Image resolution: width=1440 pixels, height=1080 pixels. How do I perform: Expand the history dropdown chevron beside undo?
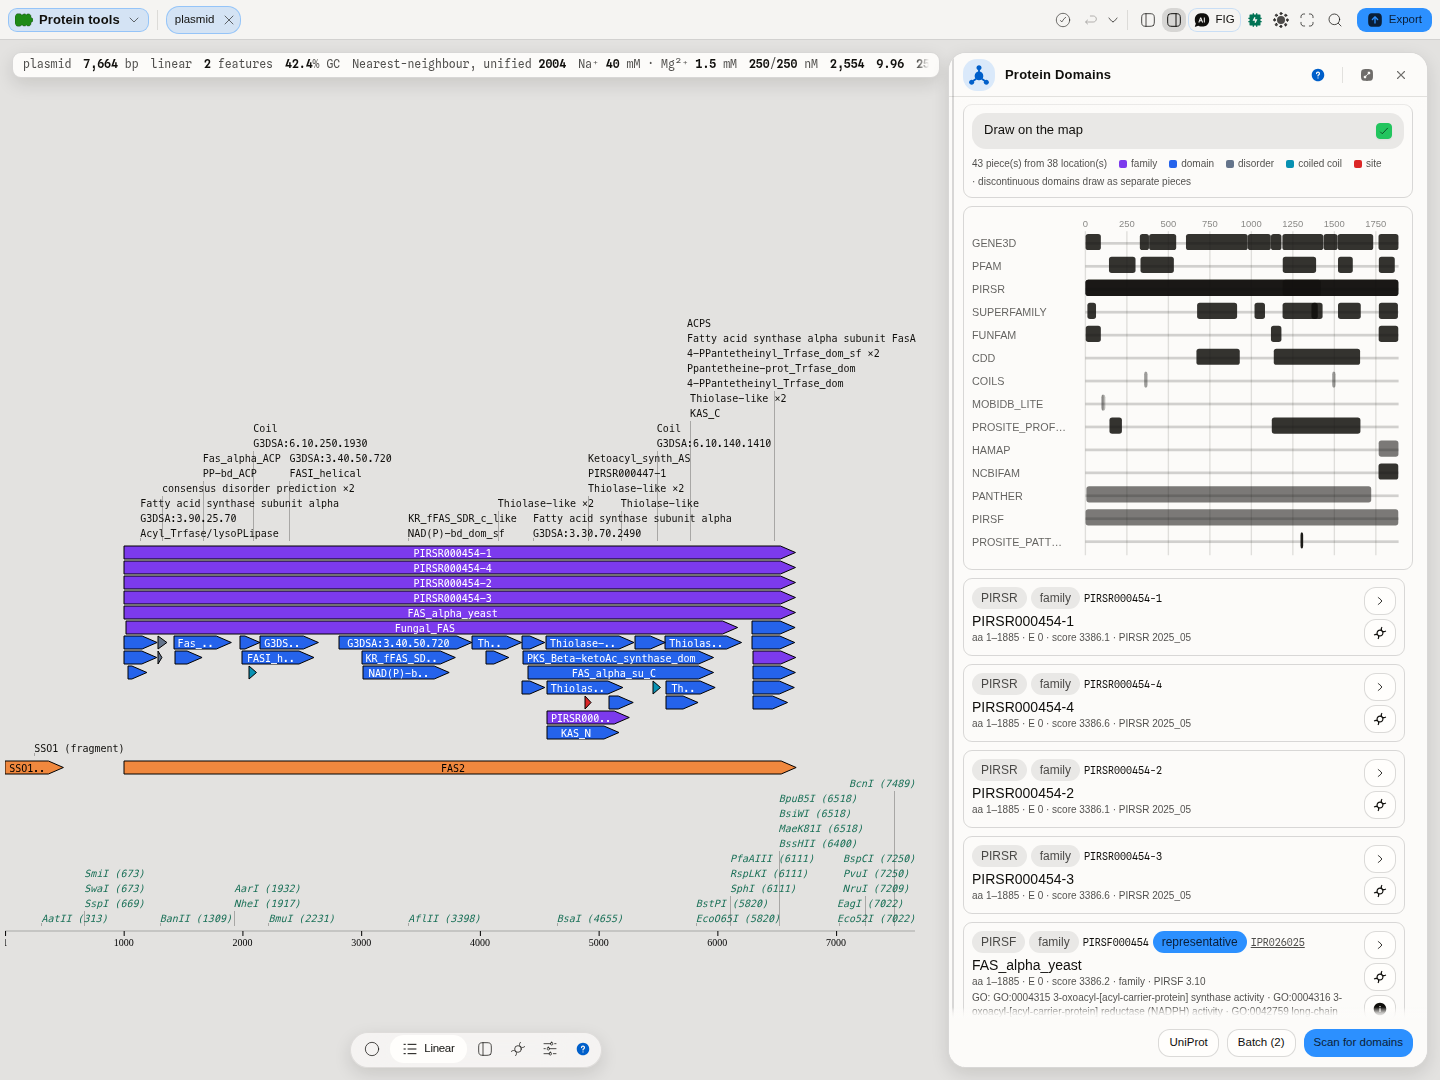coord(1113,20)
